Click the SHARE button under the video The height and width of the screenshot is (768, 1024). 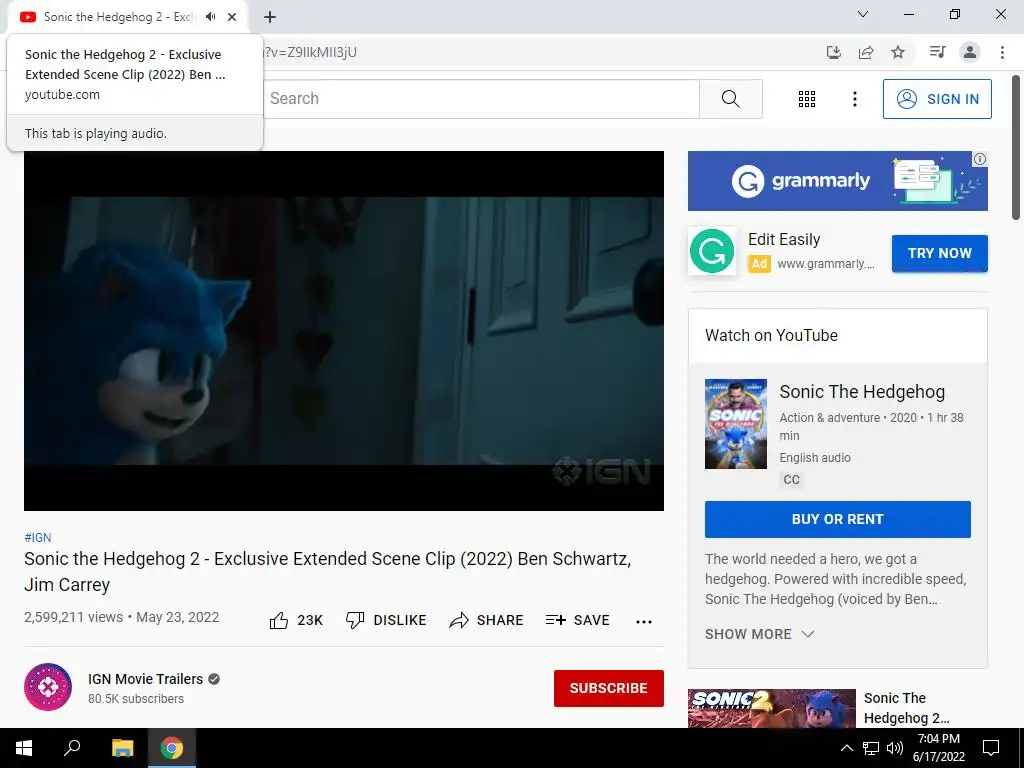click(486, 620)
